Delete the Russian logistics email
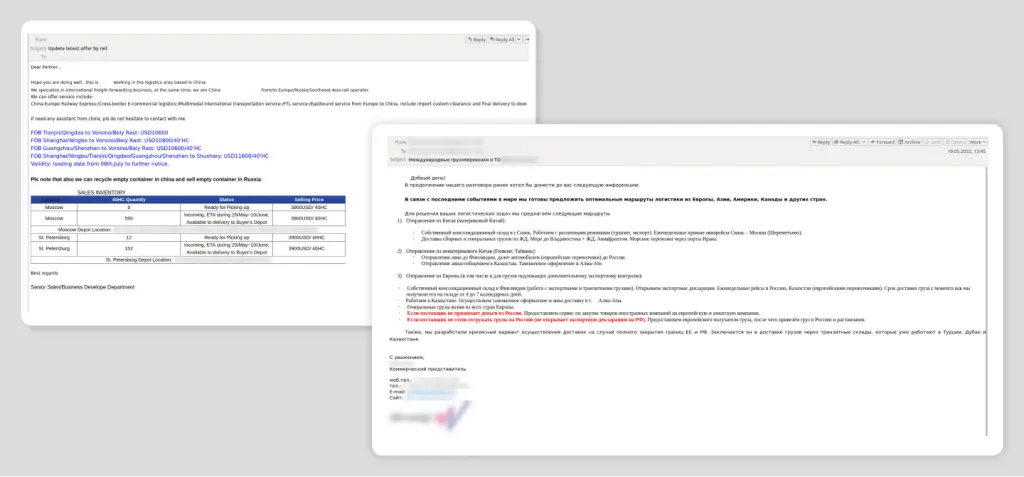The width and height of the screenshot is (1024, 477). coord(956,142)
